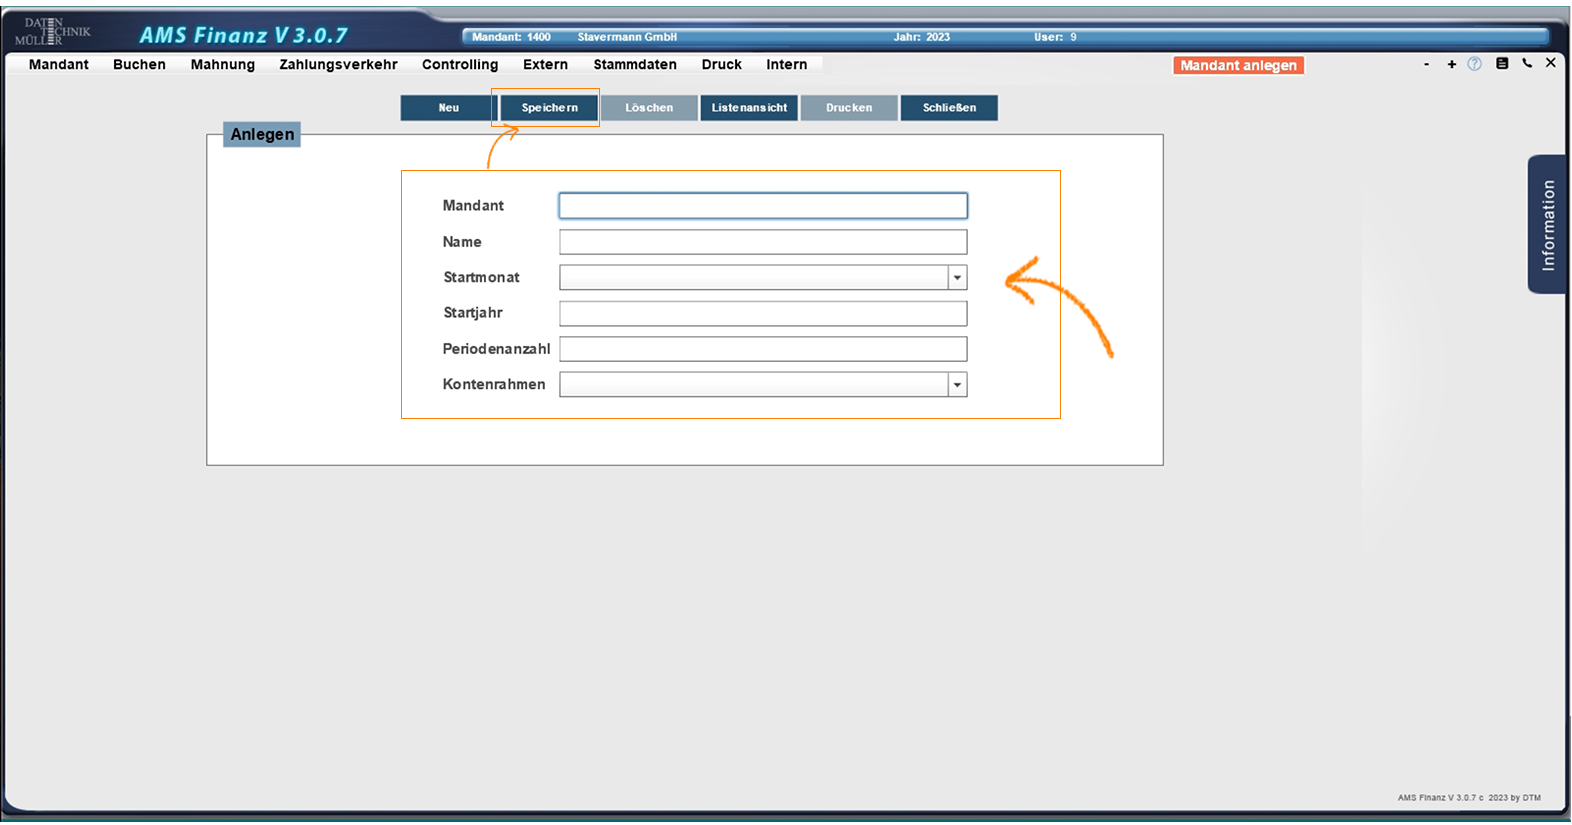1572x825 pixels.
Task: Open the Kontenrahmen dropdown arrow
Action: [957, 385]
